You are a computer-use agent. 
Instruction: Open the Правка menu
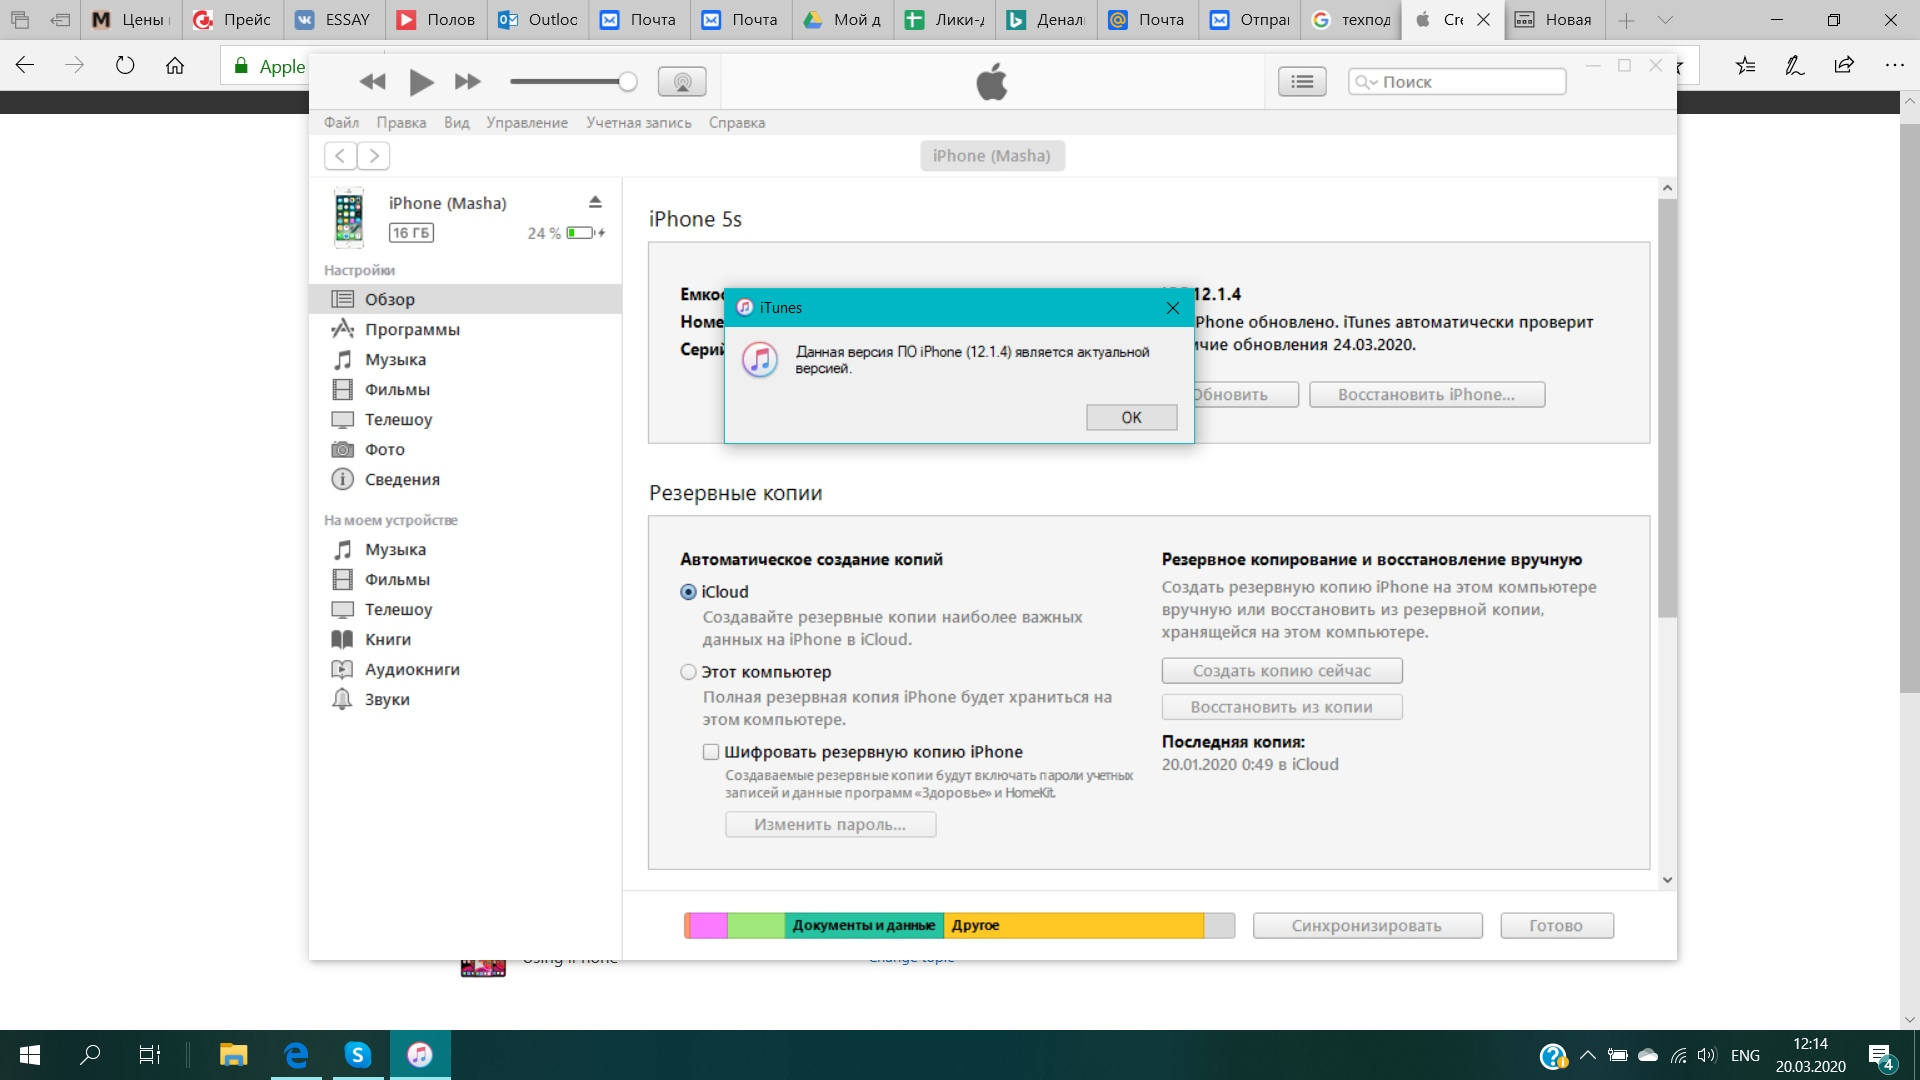[x=401, y=122]
